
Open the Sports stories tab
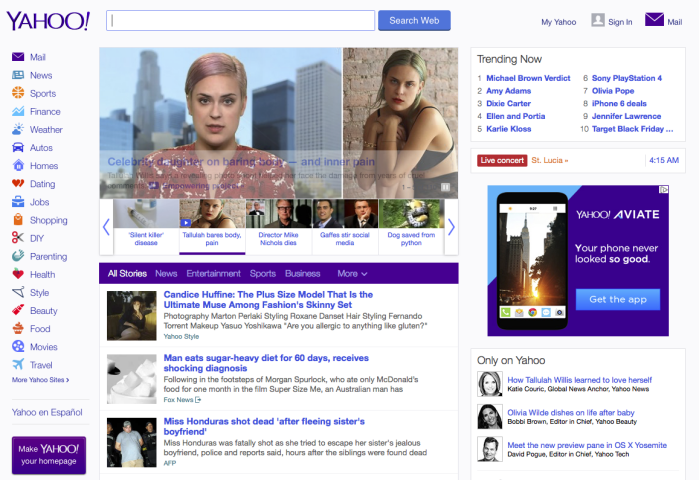pyautogui.click(x=263, y=274)
